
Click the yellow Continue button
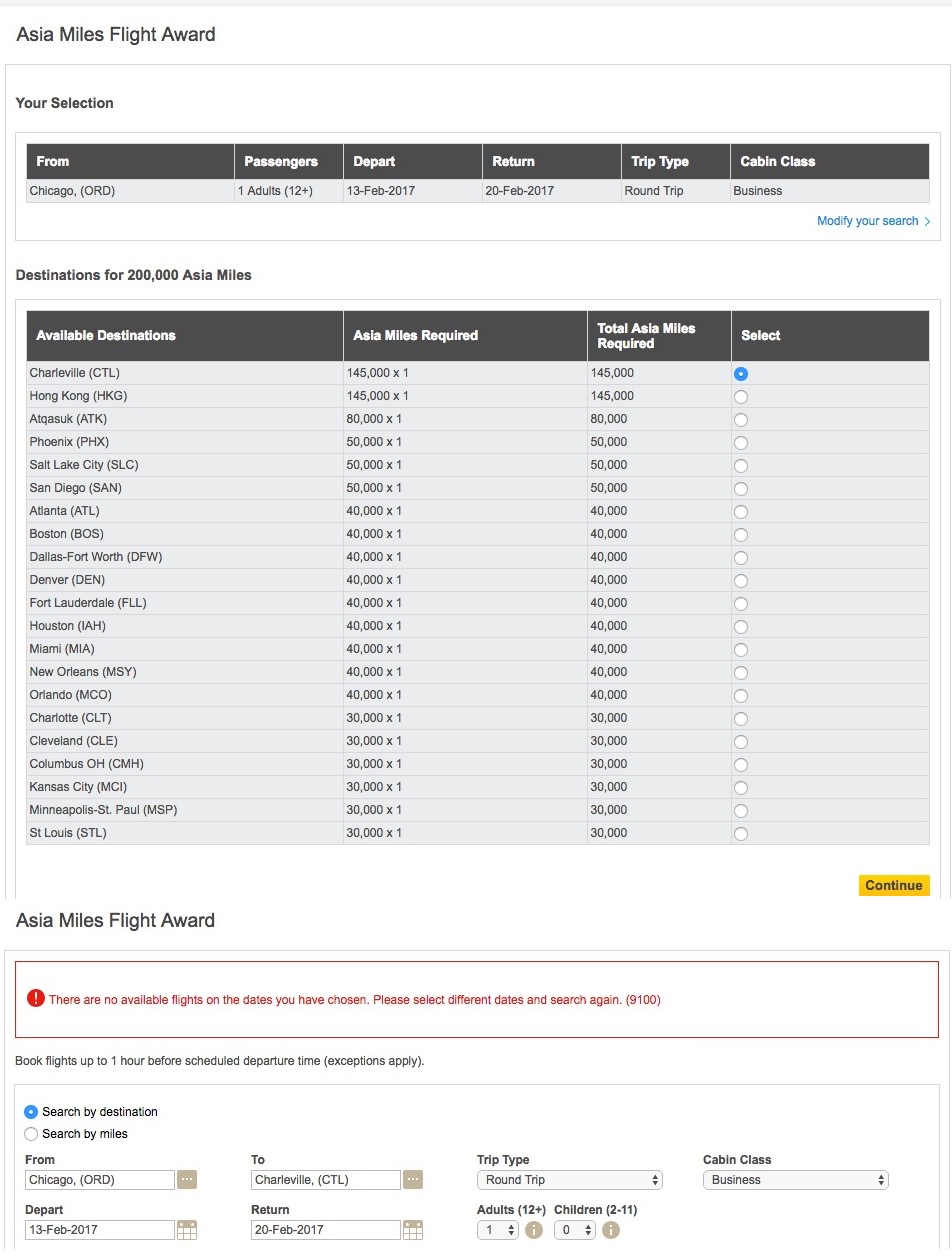tap(894, 885)
